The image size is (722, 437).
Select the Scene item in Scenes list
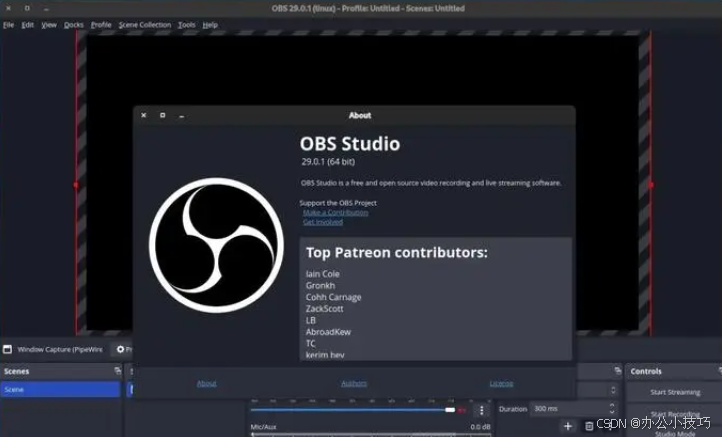pyautogui.click(x=60, y=390)
